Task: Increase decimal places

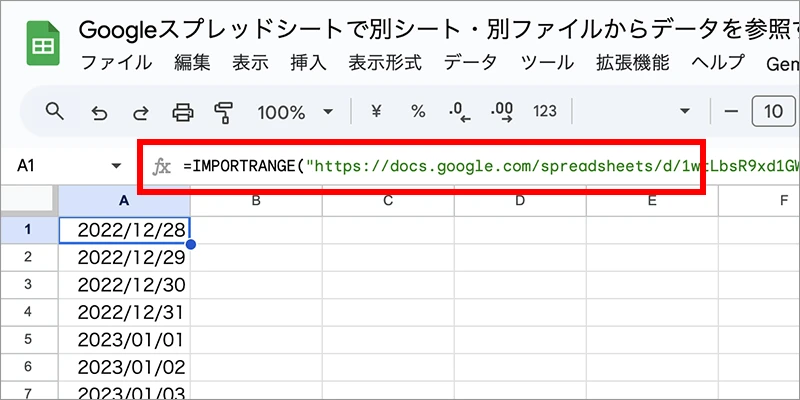Action: click(x=502, y=112)
